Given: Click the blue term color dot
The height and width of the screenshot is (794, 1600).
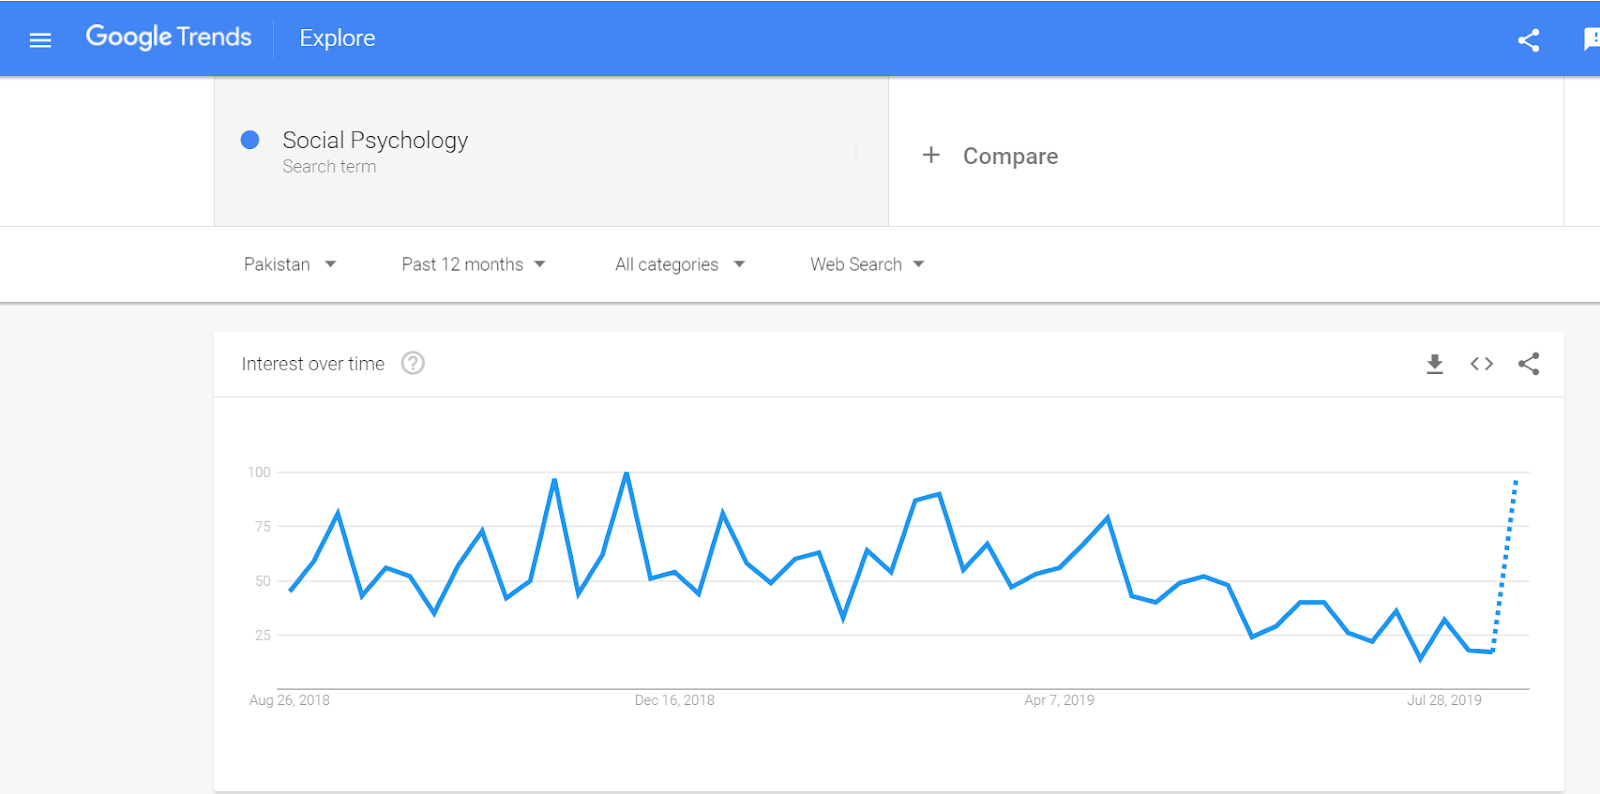Looking at the screenshot, I should point(250,140).
